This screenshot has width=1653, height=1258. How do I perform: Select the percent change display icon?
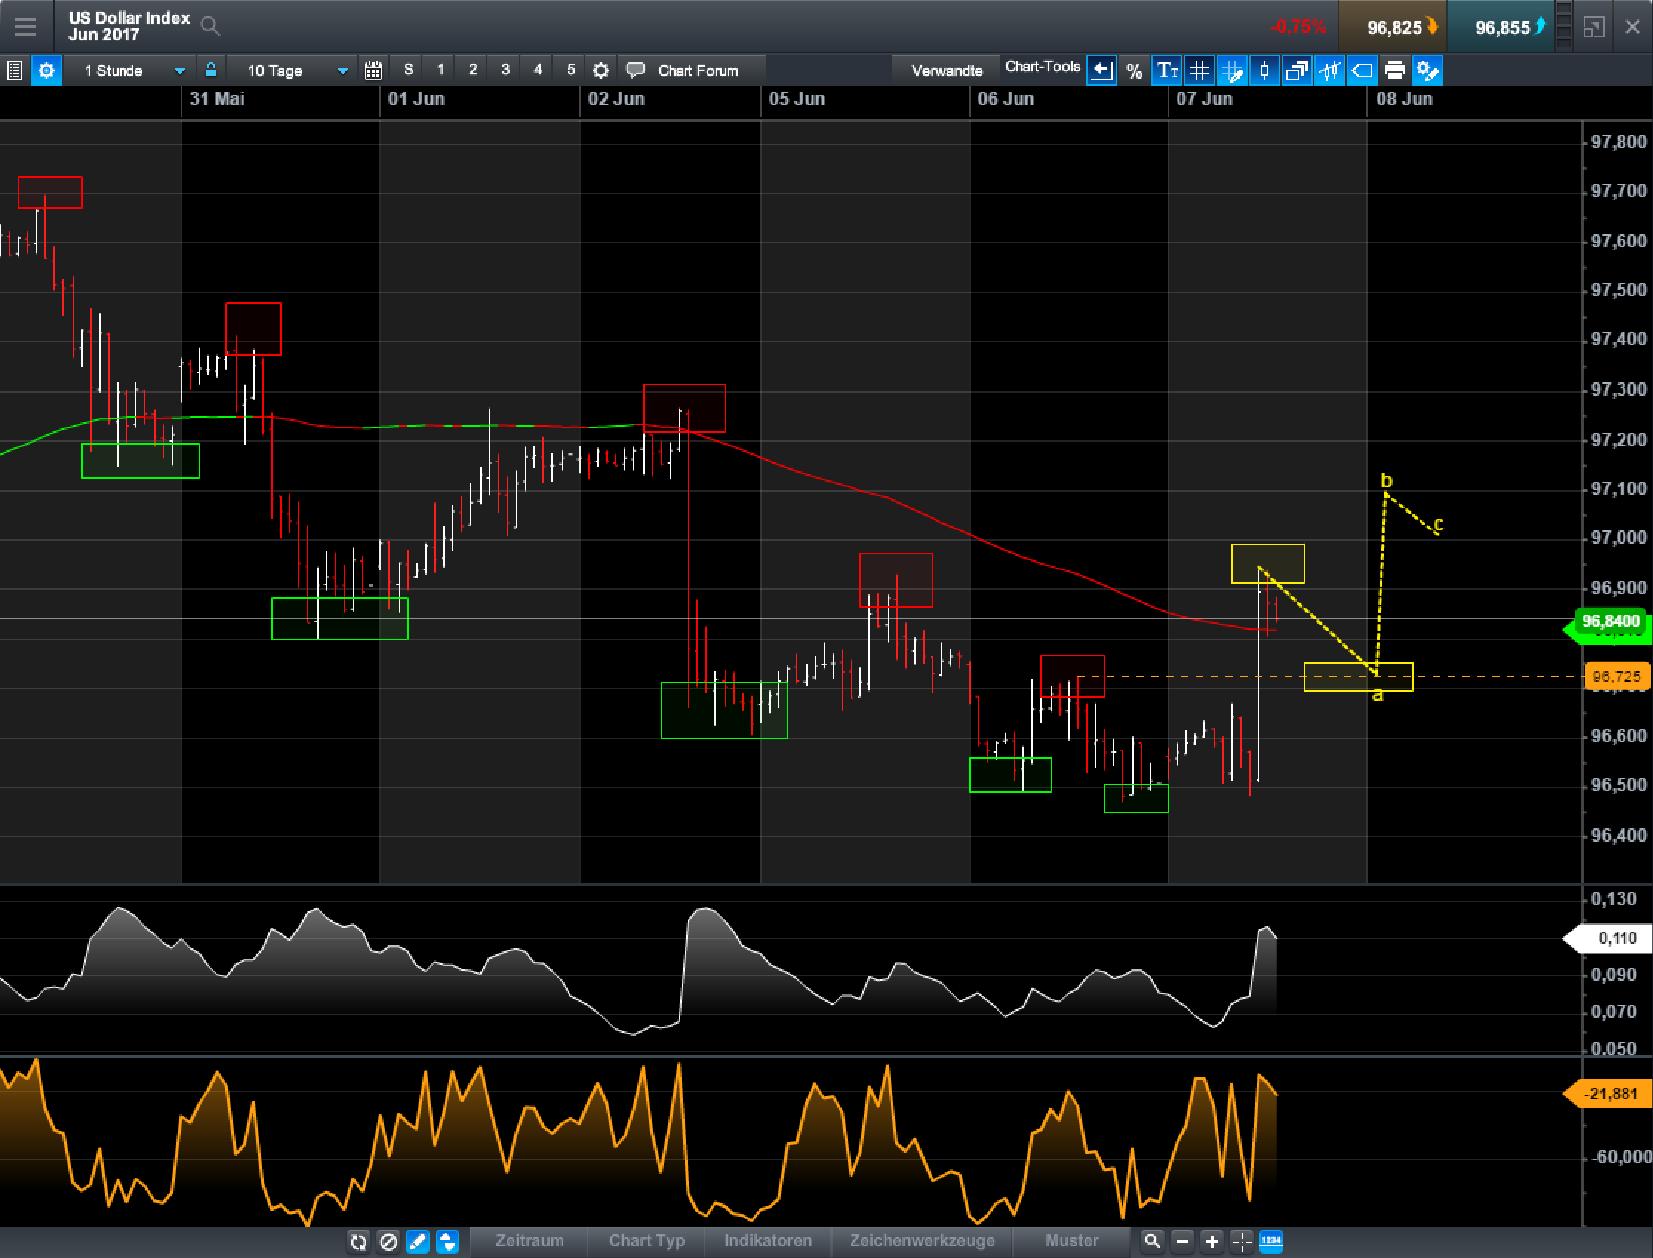point(1133,70)
